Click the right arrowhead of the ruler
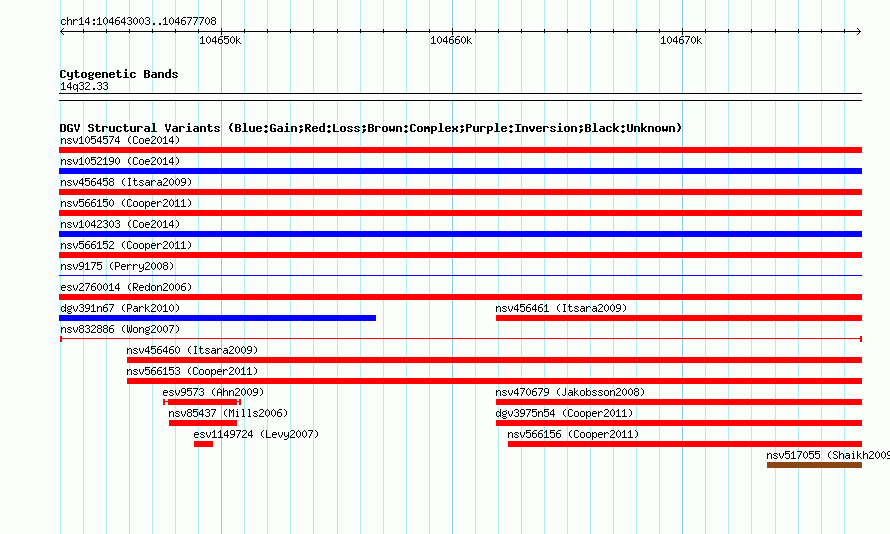The width and height of the screenshot is (890, 534). [x=859, y=31]
